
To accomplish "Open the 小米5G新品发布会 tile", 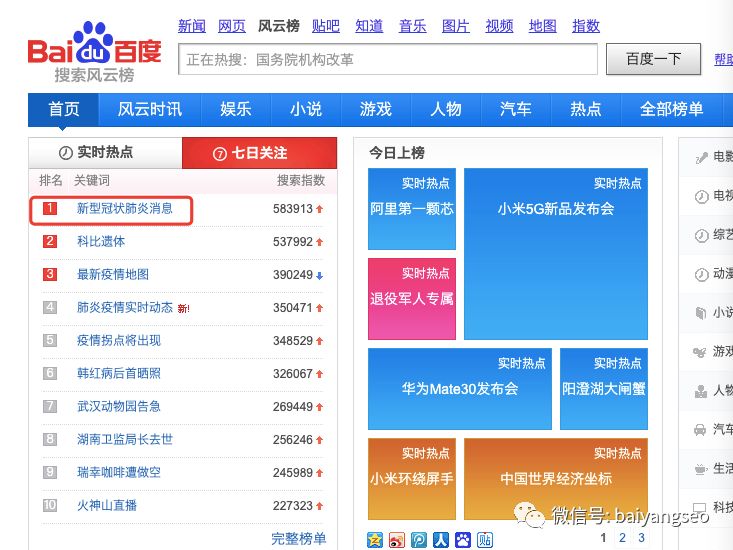I will 556,254.
